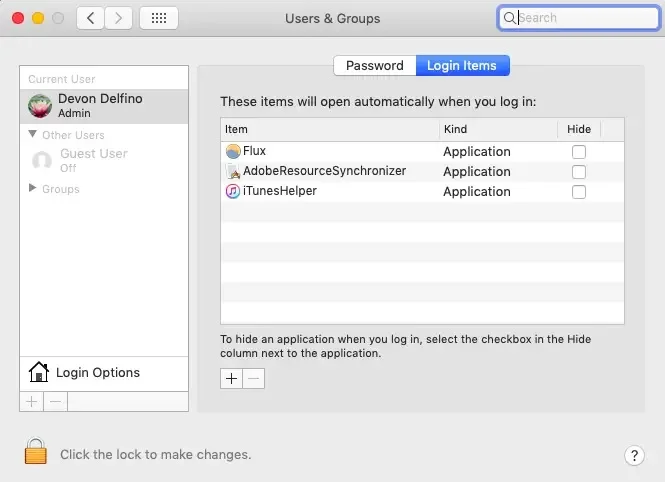Tick Hide checkbox for AdobeResourceSynchronizer
This screenshot has height=482, width=665.
[x=578, y=172]
